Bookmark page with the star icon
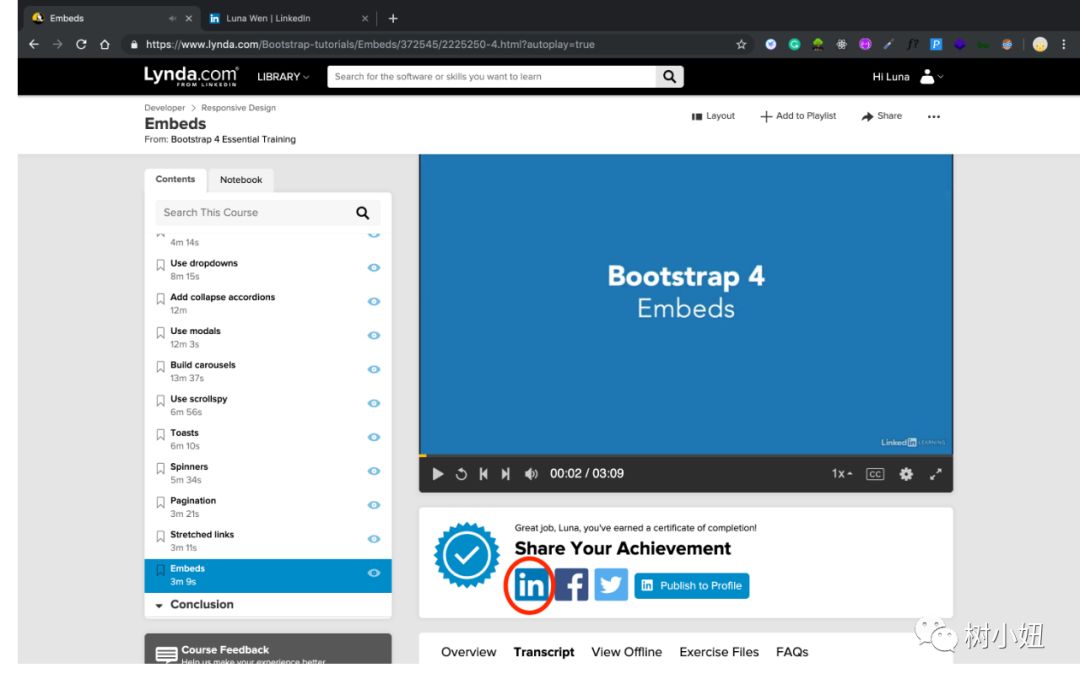The height and width of the screenshot is (684, 1080). (741, 44)
